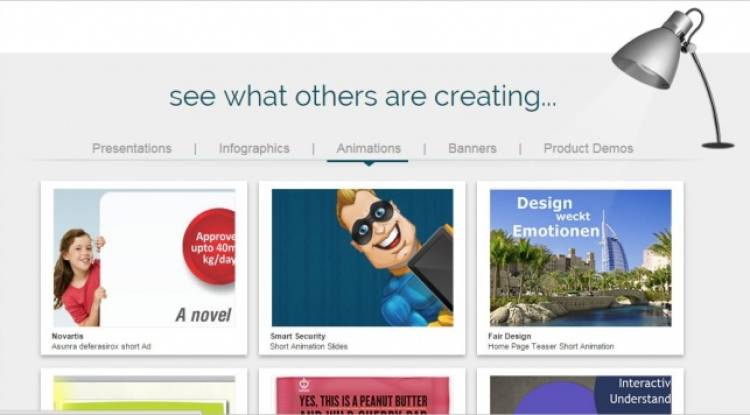The width and height of the screenshot is (750, 415).
Task: Open the Banners tab
Action: [472, 148]
